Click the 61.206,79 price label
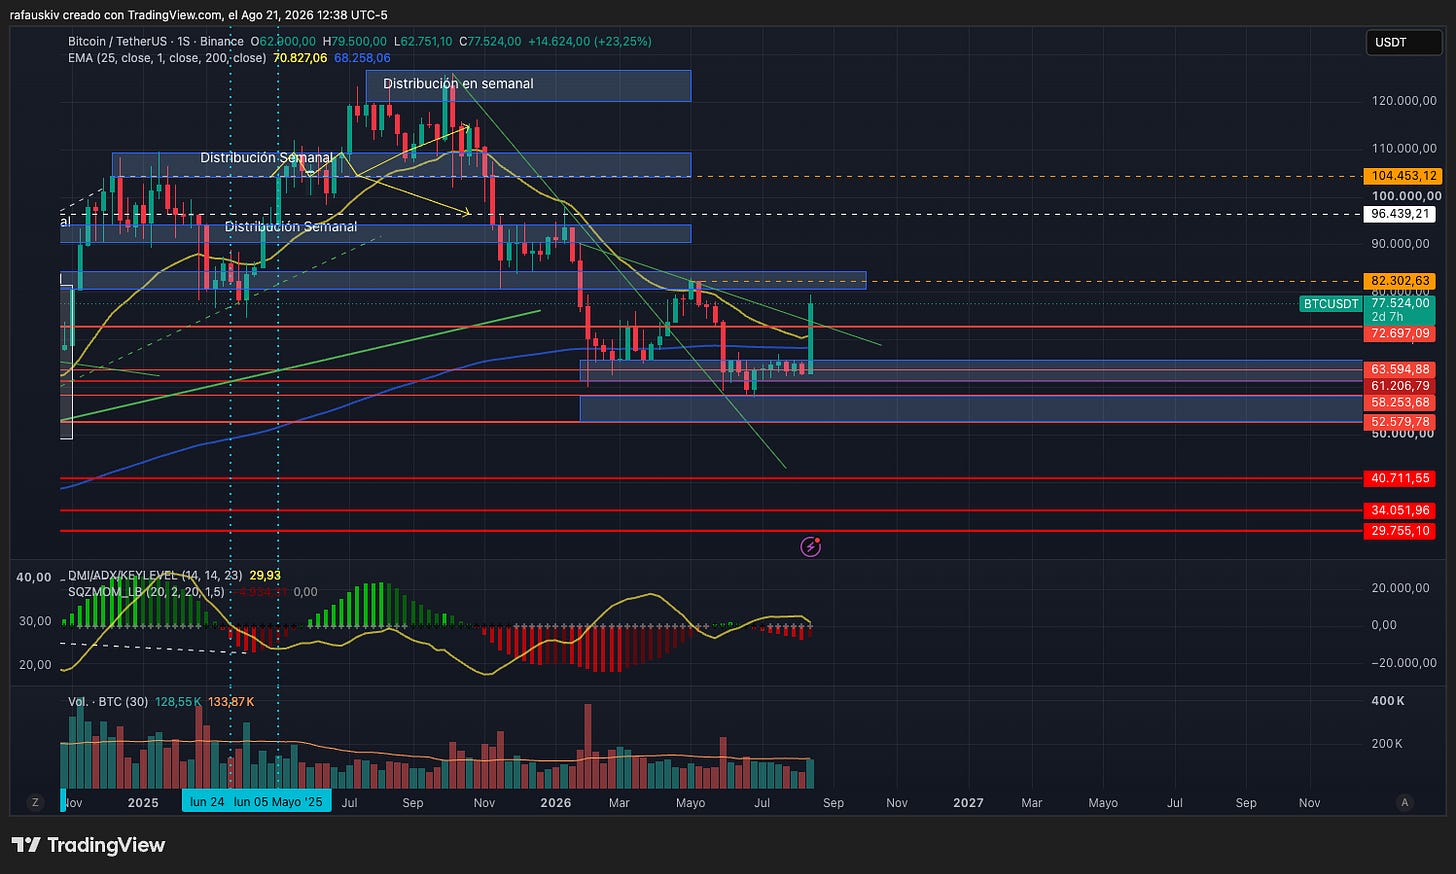The image size is (1456, 874). point(1400,386)
